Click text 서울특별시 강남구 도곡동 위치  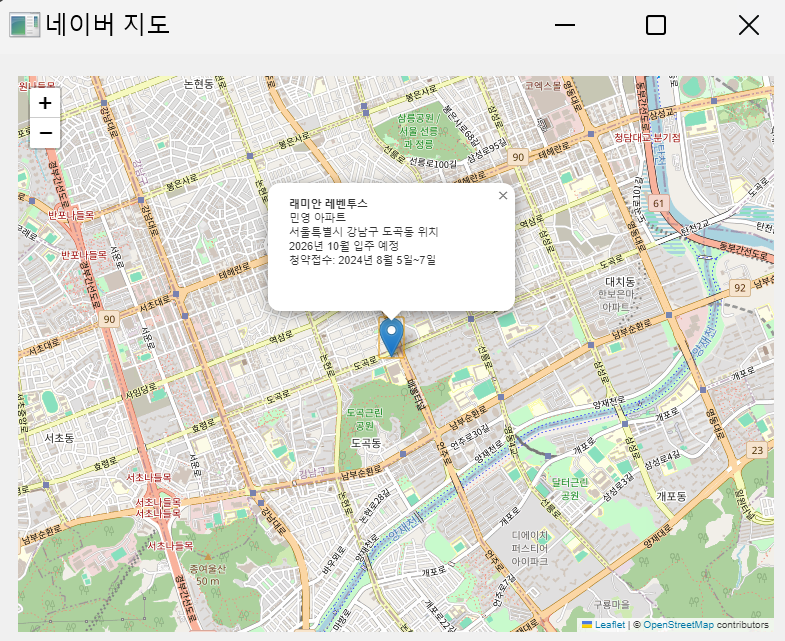tap(363, 231)
